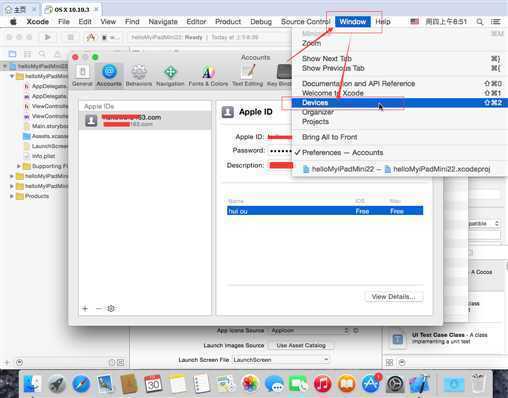Image resolution: width=508 pixels, height=398 pixels.
Task: Open Finder from the Dock
Action: tap(32, 384)
